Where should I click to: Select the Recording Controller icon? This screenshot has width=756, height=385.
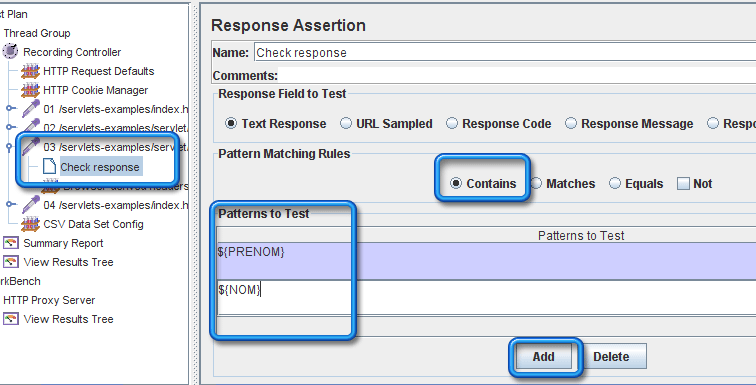pyautogui.click(x=10, y=52)
